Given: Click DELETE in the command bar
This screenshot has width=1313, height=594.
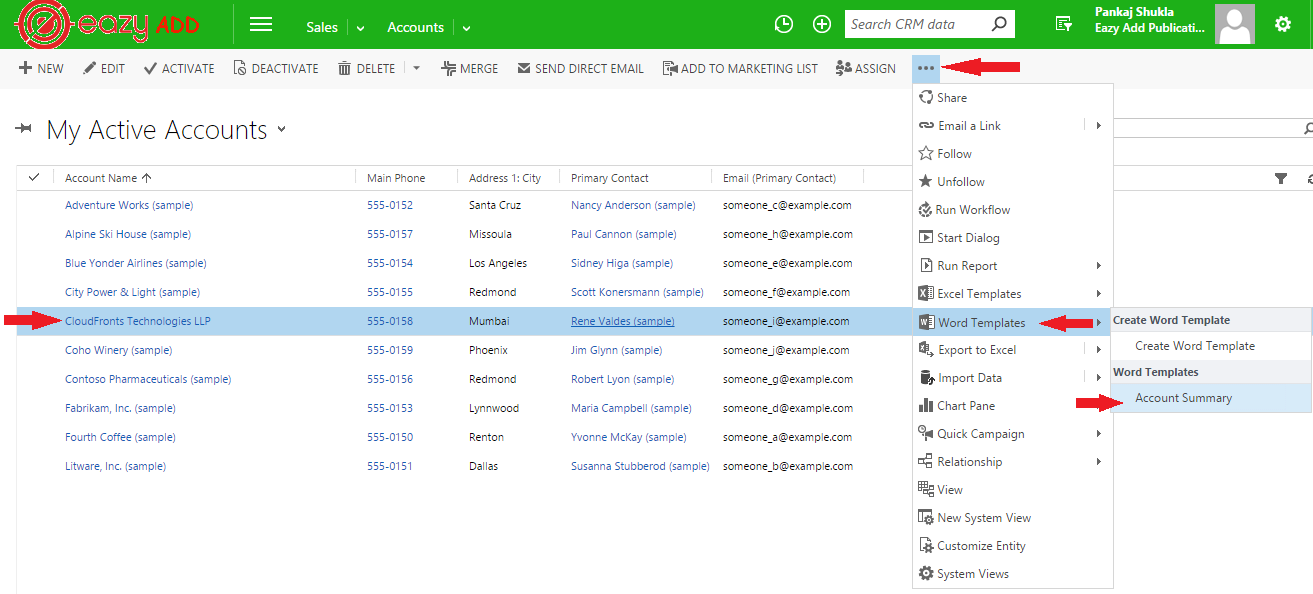Looking at the screenshot, I should (x=367, y=69).
